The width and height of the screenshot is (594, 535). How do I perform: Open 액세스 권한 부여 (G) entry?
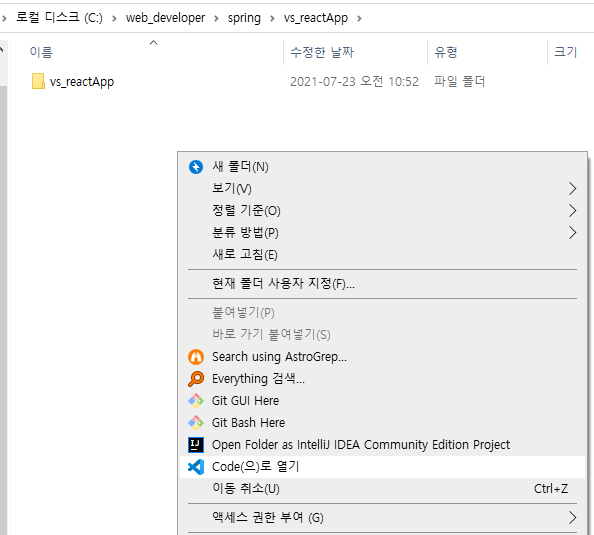383,518
